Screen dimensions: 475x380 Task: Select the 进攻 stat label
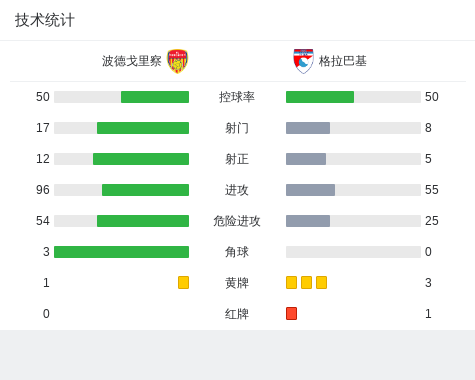point(237,190)
